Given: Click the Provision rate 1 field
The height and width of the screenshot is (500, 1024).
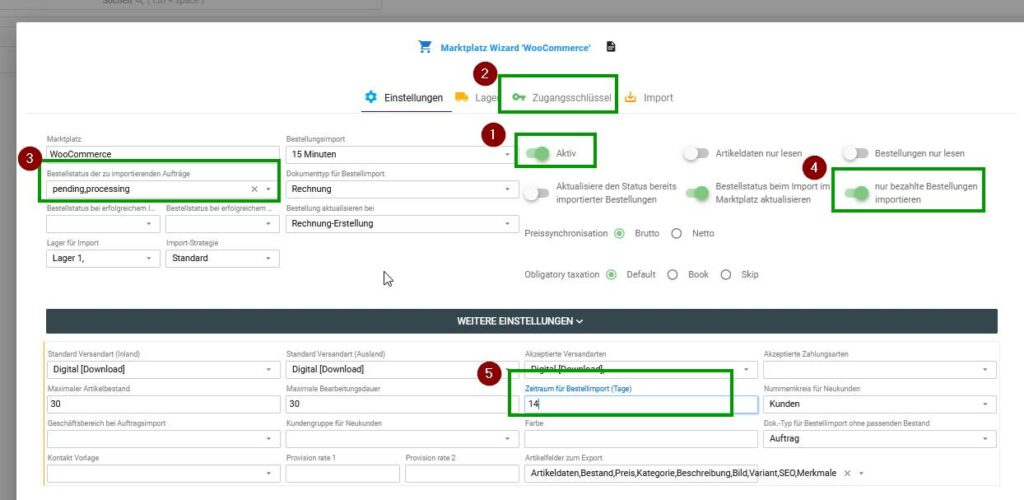Looking at the screenshot, I should click(x=342, y=473).
